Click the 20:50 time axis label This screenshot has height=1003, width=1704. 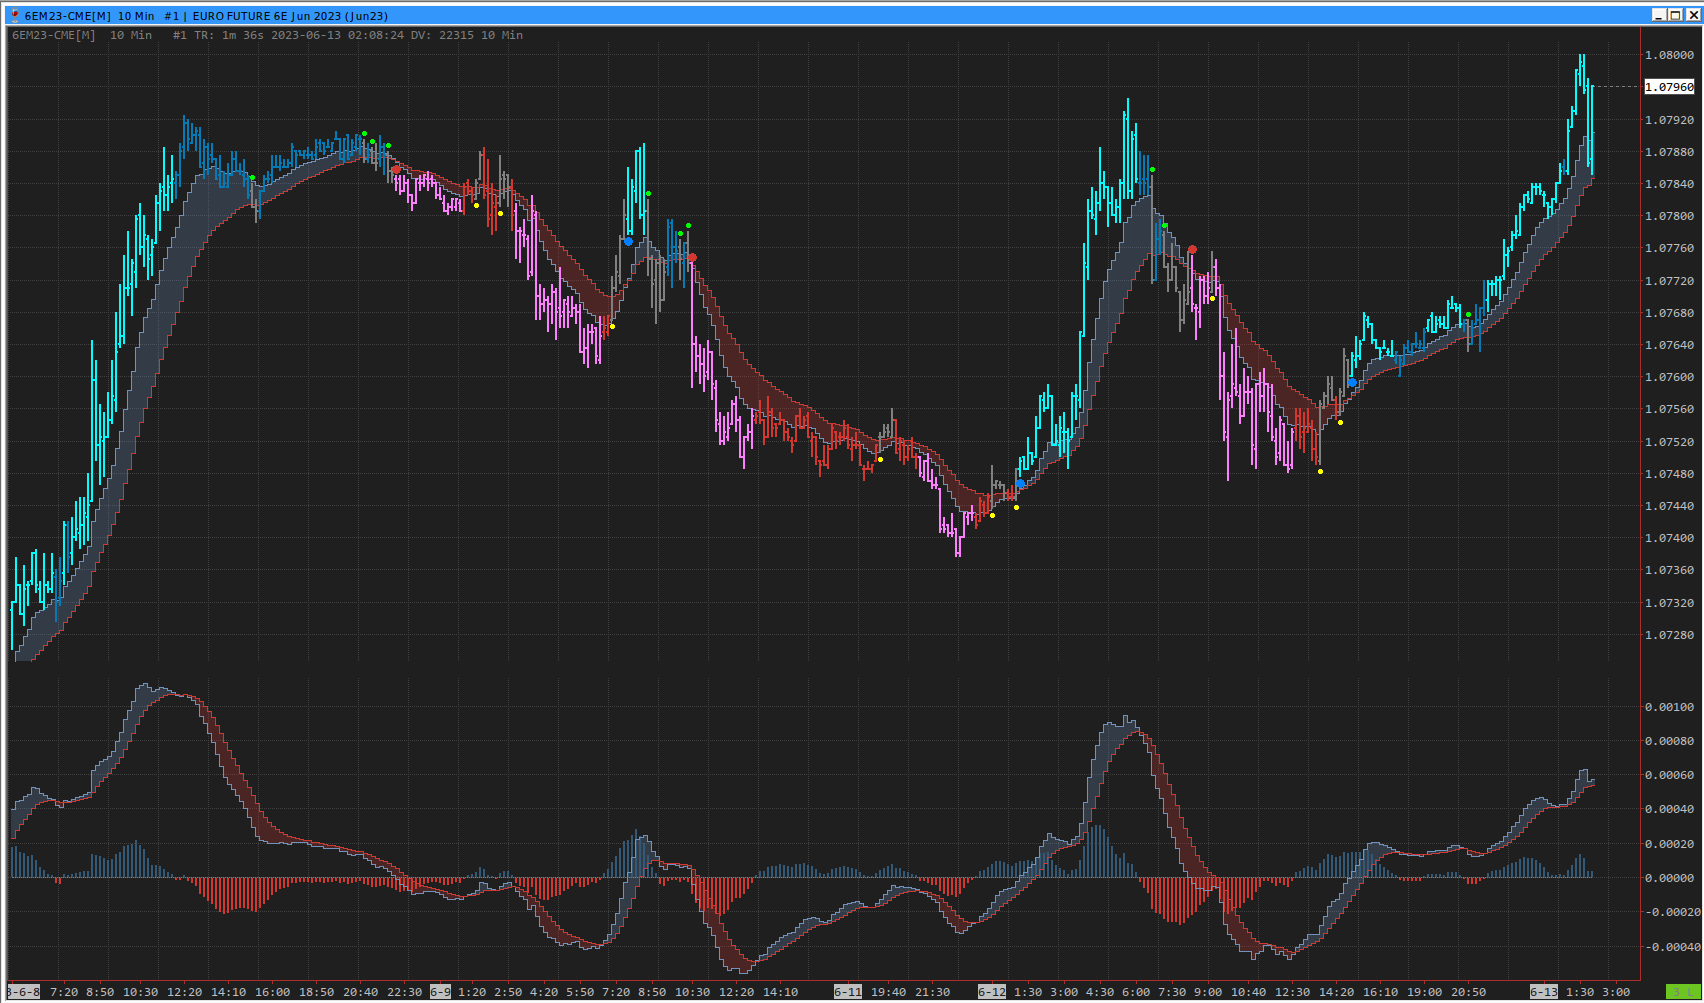1468,992
